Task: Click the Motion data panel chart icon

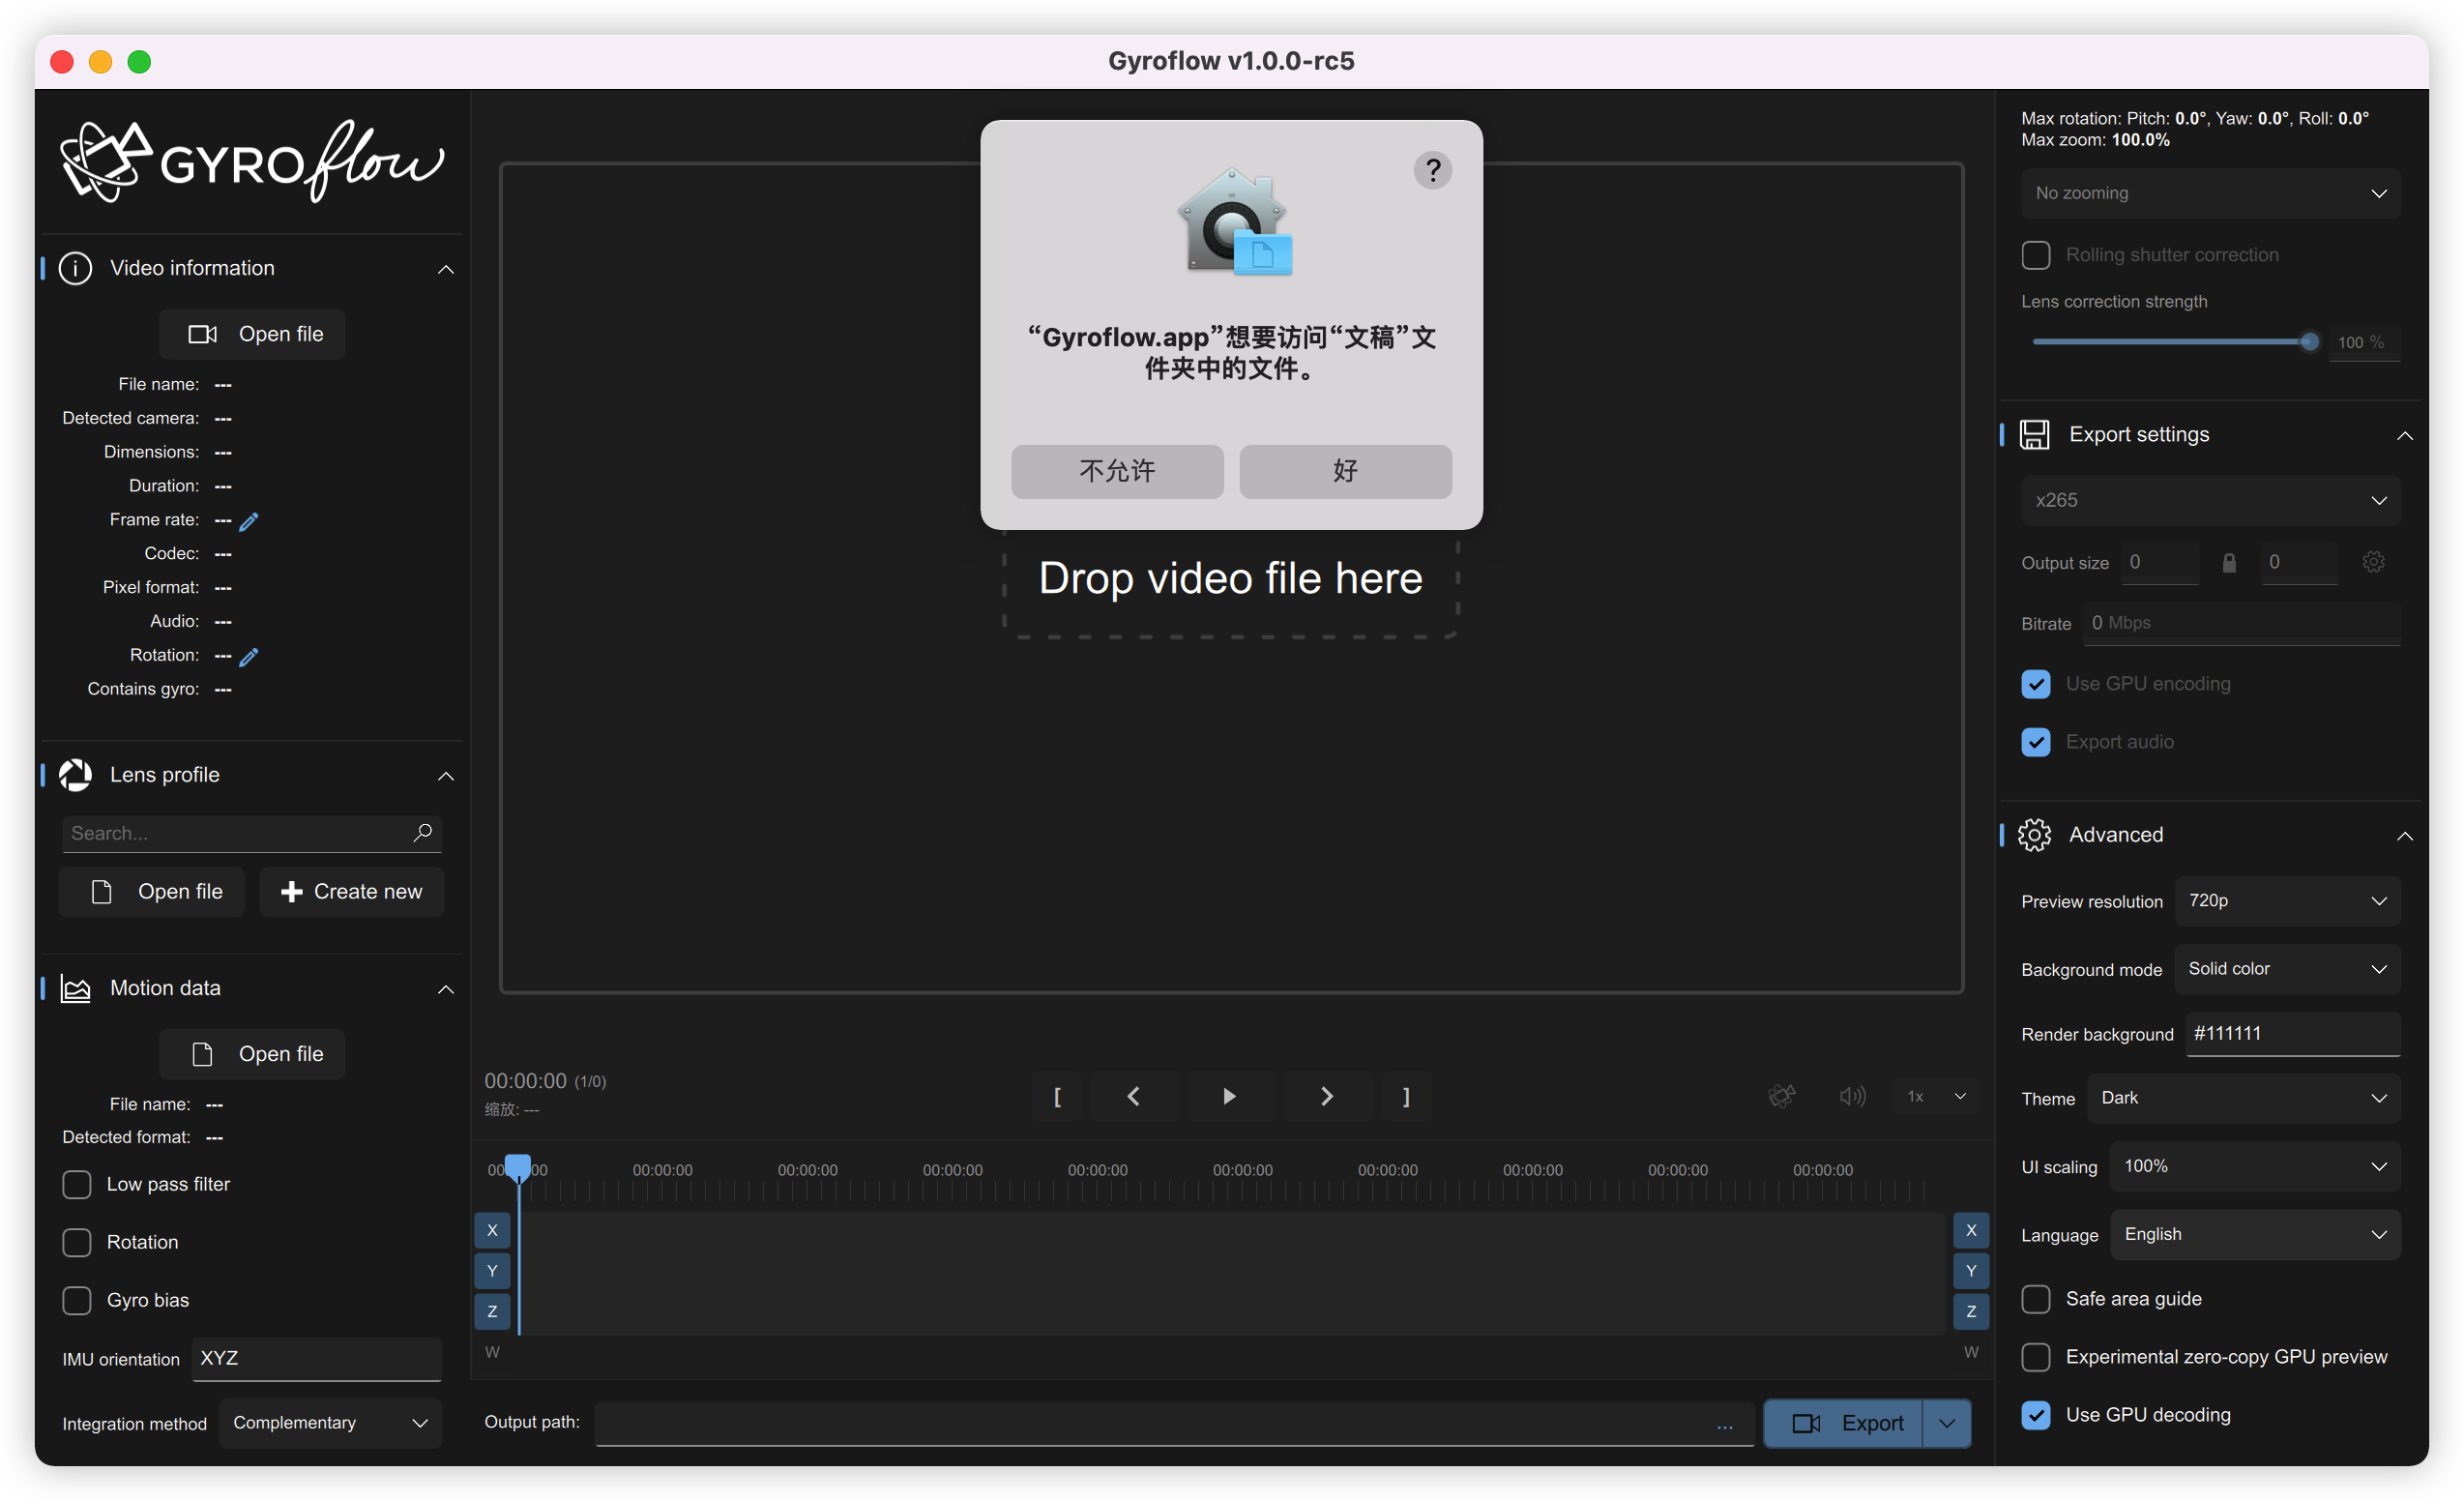Action: click(75, 988)
